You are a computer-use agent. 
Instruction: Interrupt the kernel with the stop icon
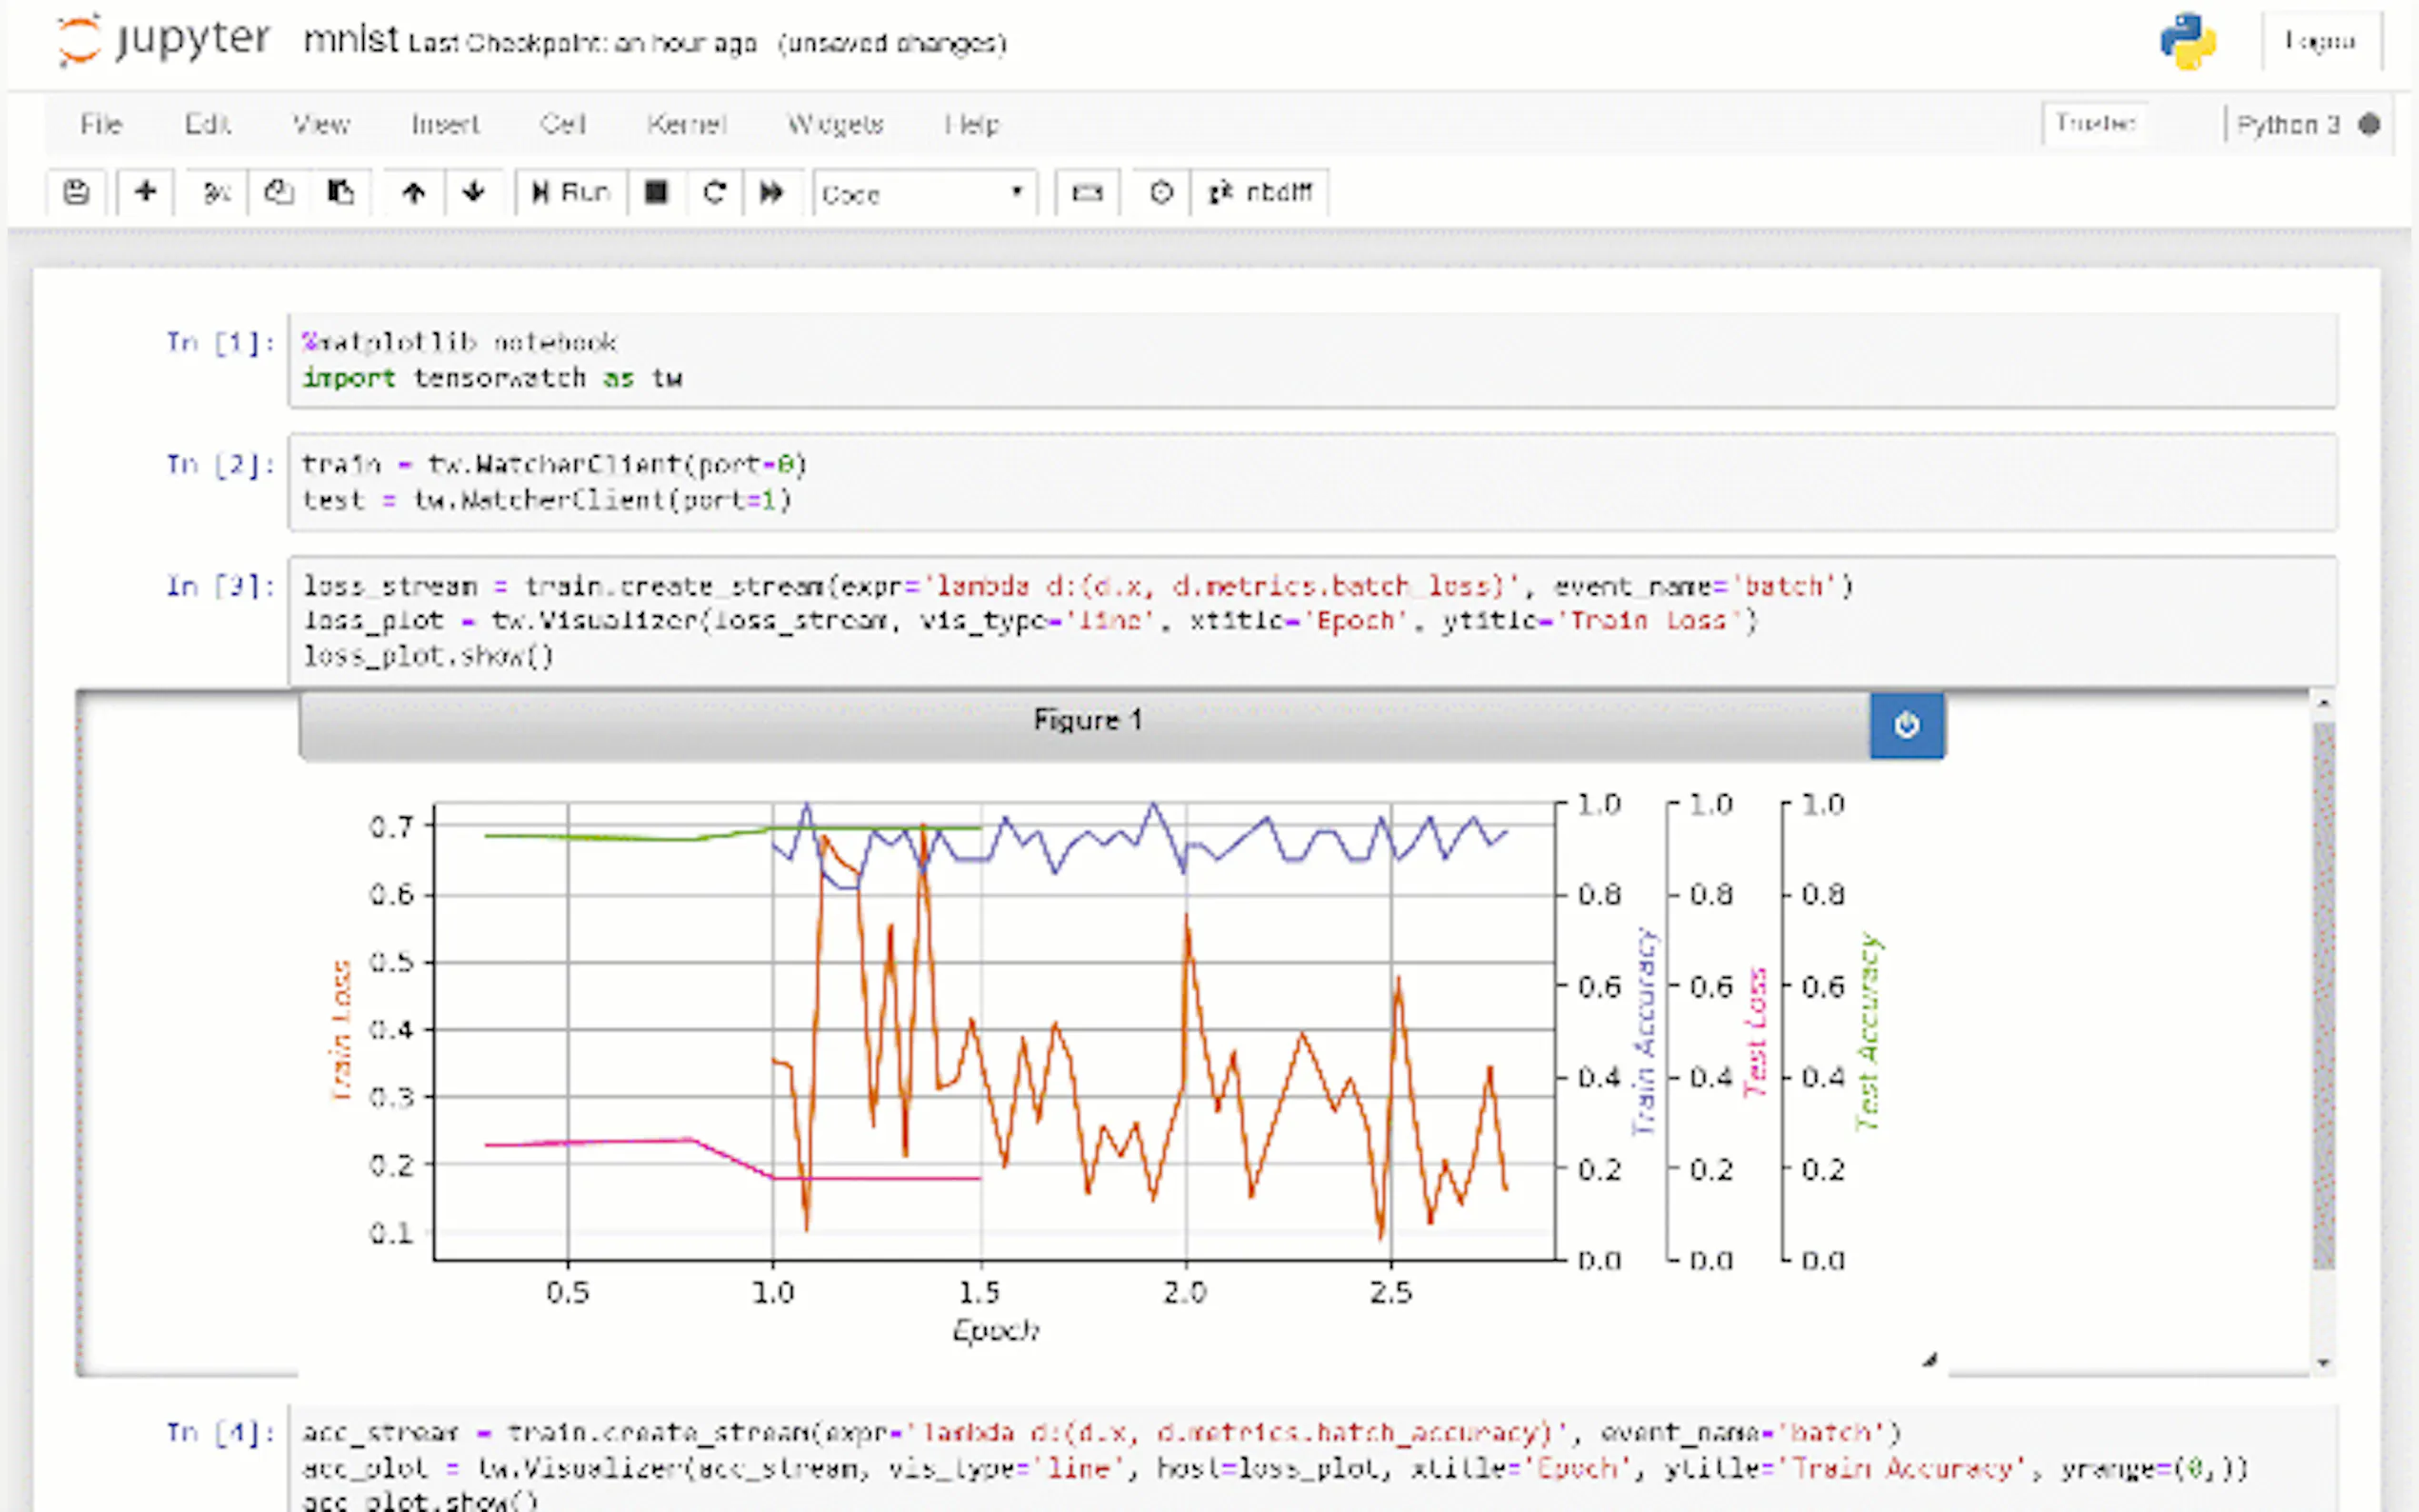coord(656,192)
